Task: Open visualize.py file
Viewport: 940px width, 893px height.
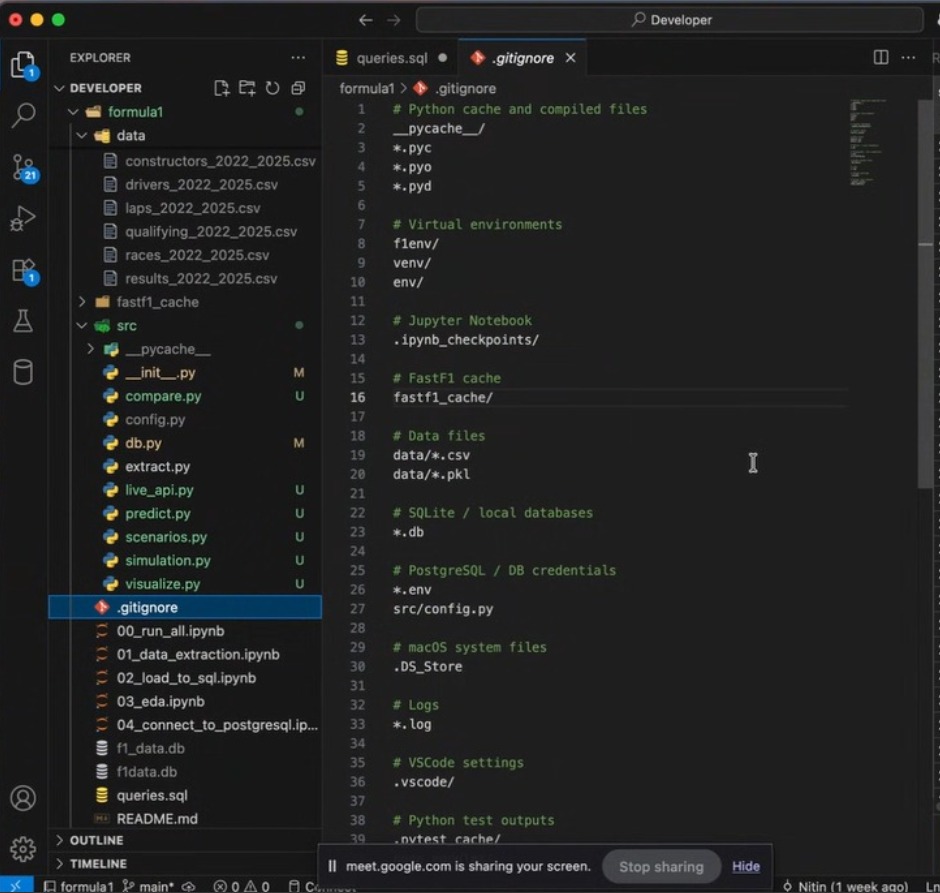Action: coord(162,584)
